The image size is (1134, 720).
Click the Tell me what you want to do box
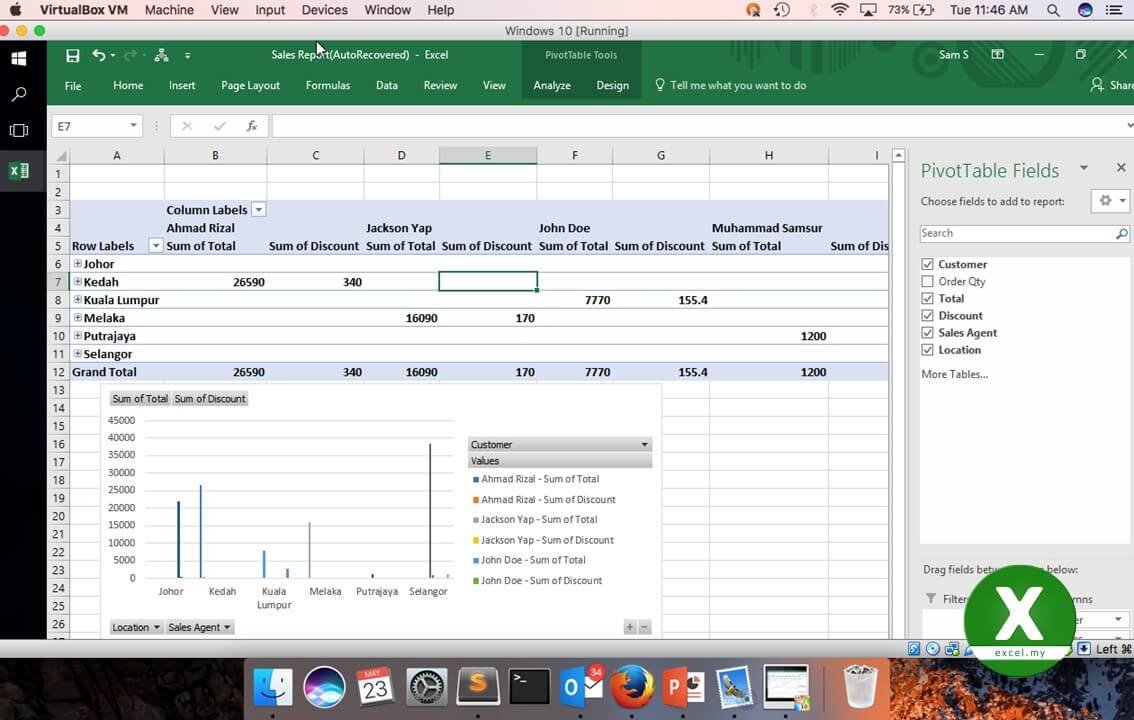[x=738, y=86]
